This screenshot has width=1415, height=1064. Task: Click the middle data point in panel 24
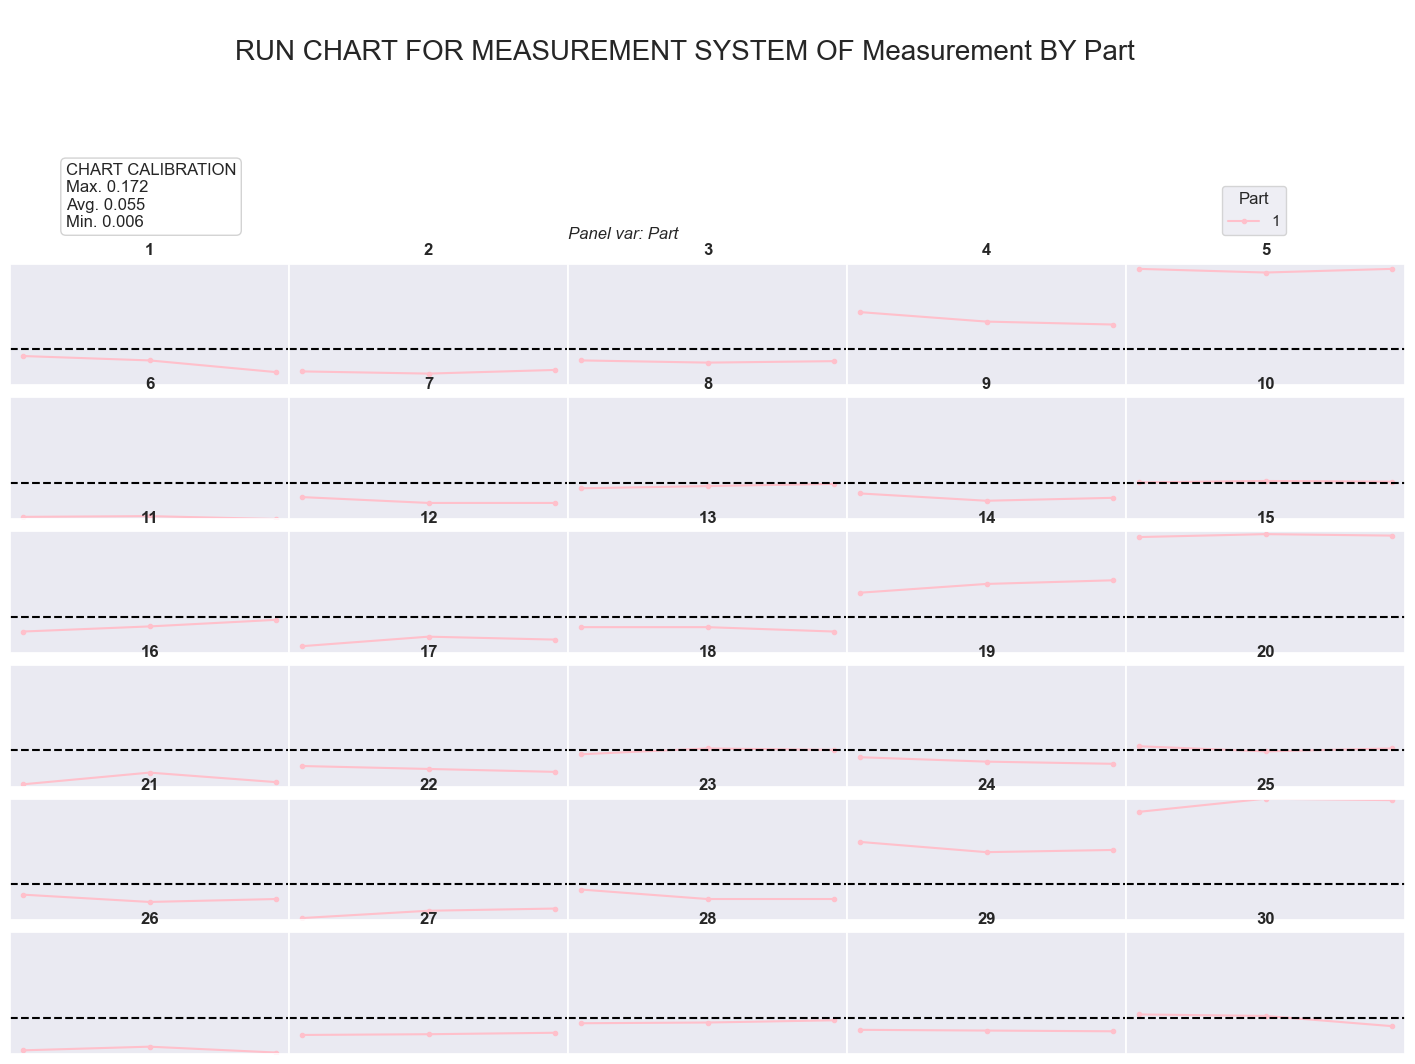pos(987,852)
